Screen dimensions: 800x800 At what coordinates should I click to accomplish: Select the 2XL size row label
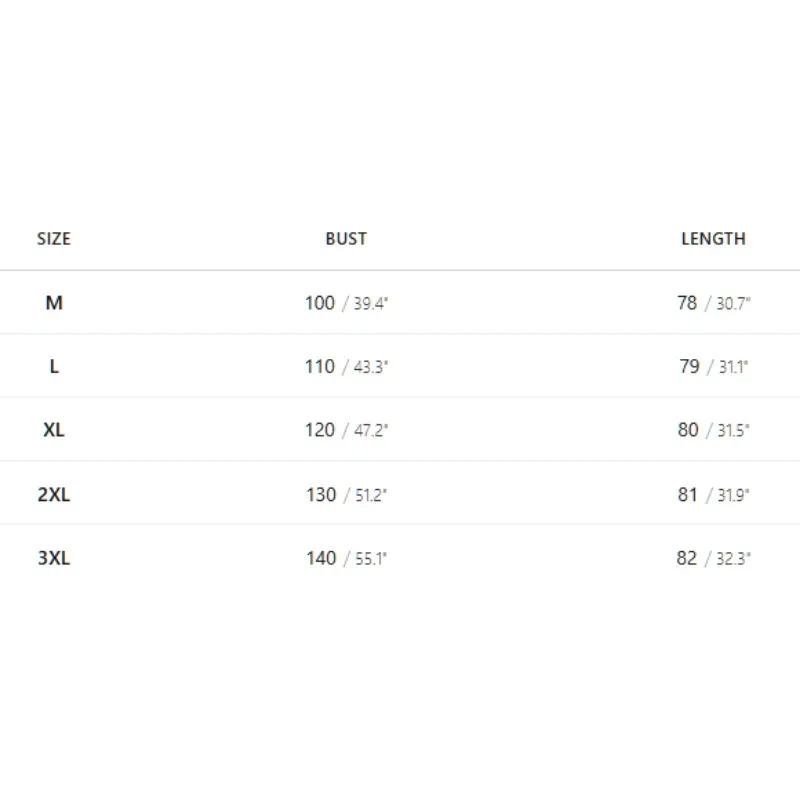[x=54, y=494]
